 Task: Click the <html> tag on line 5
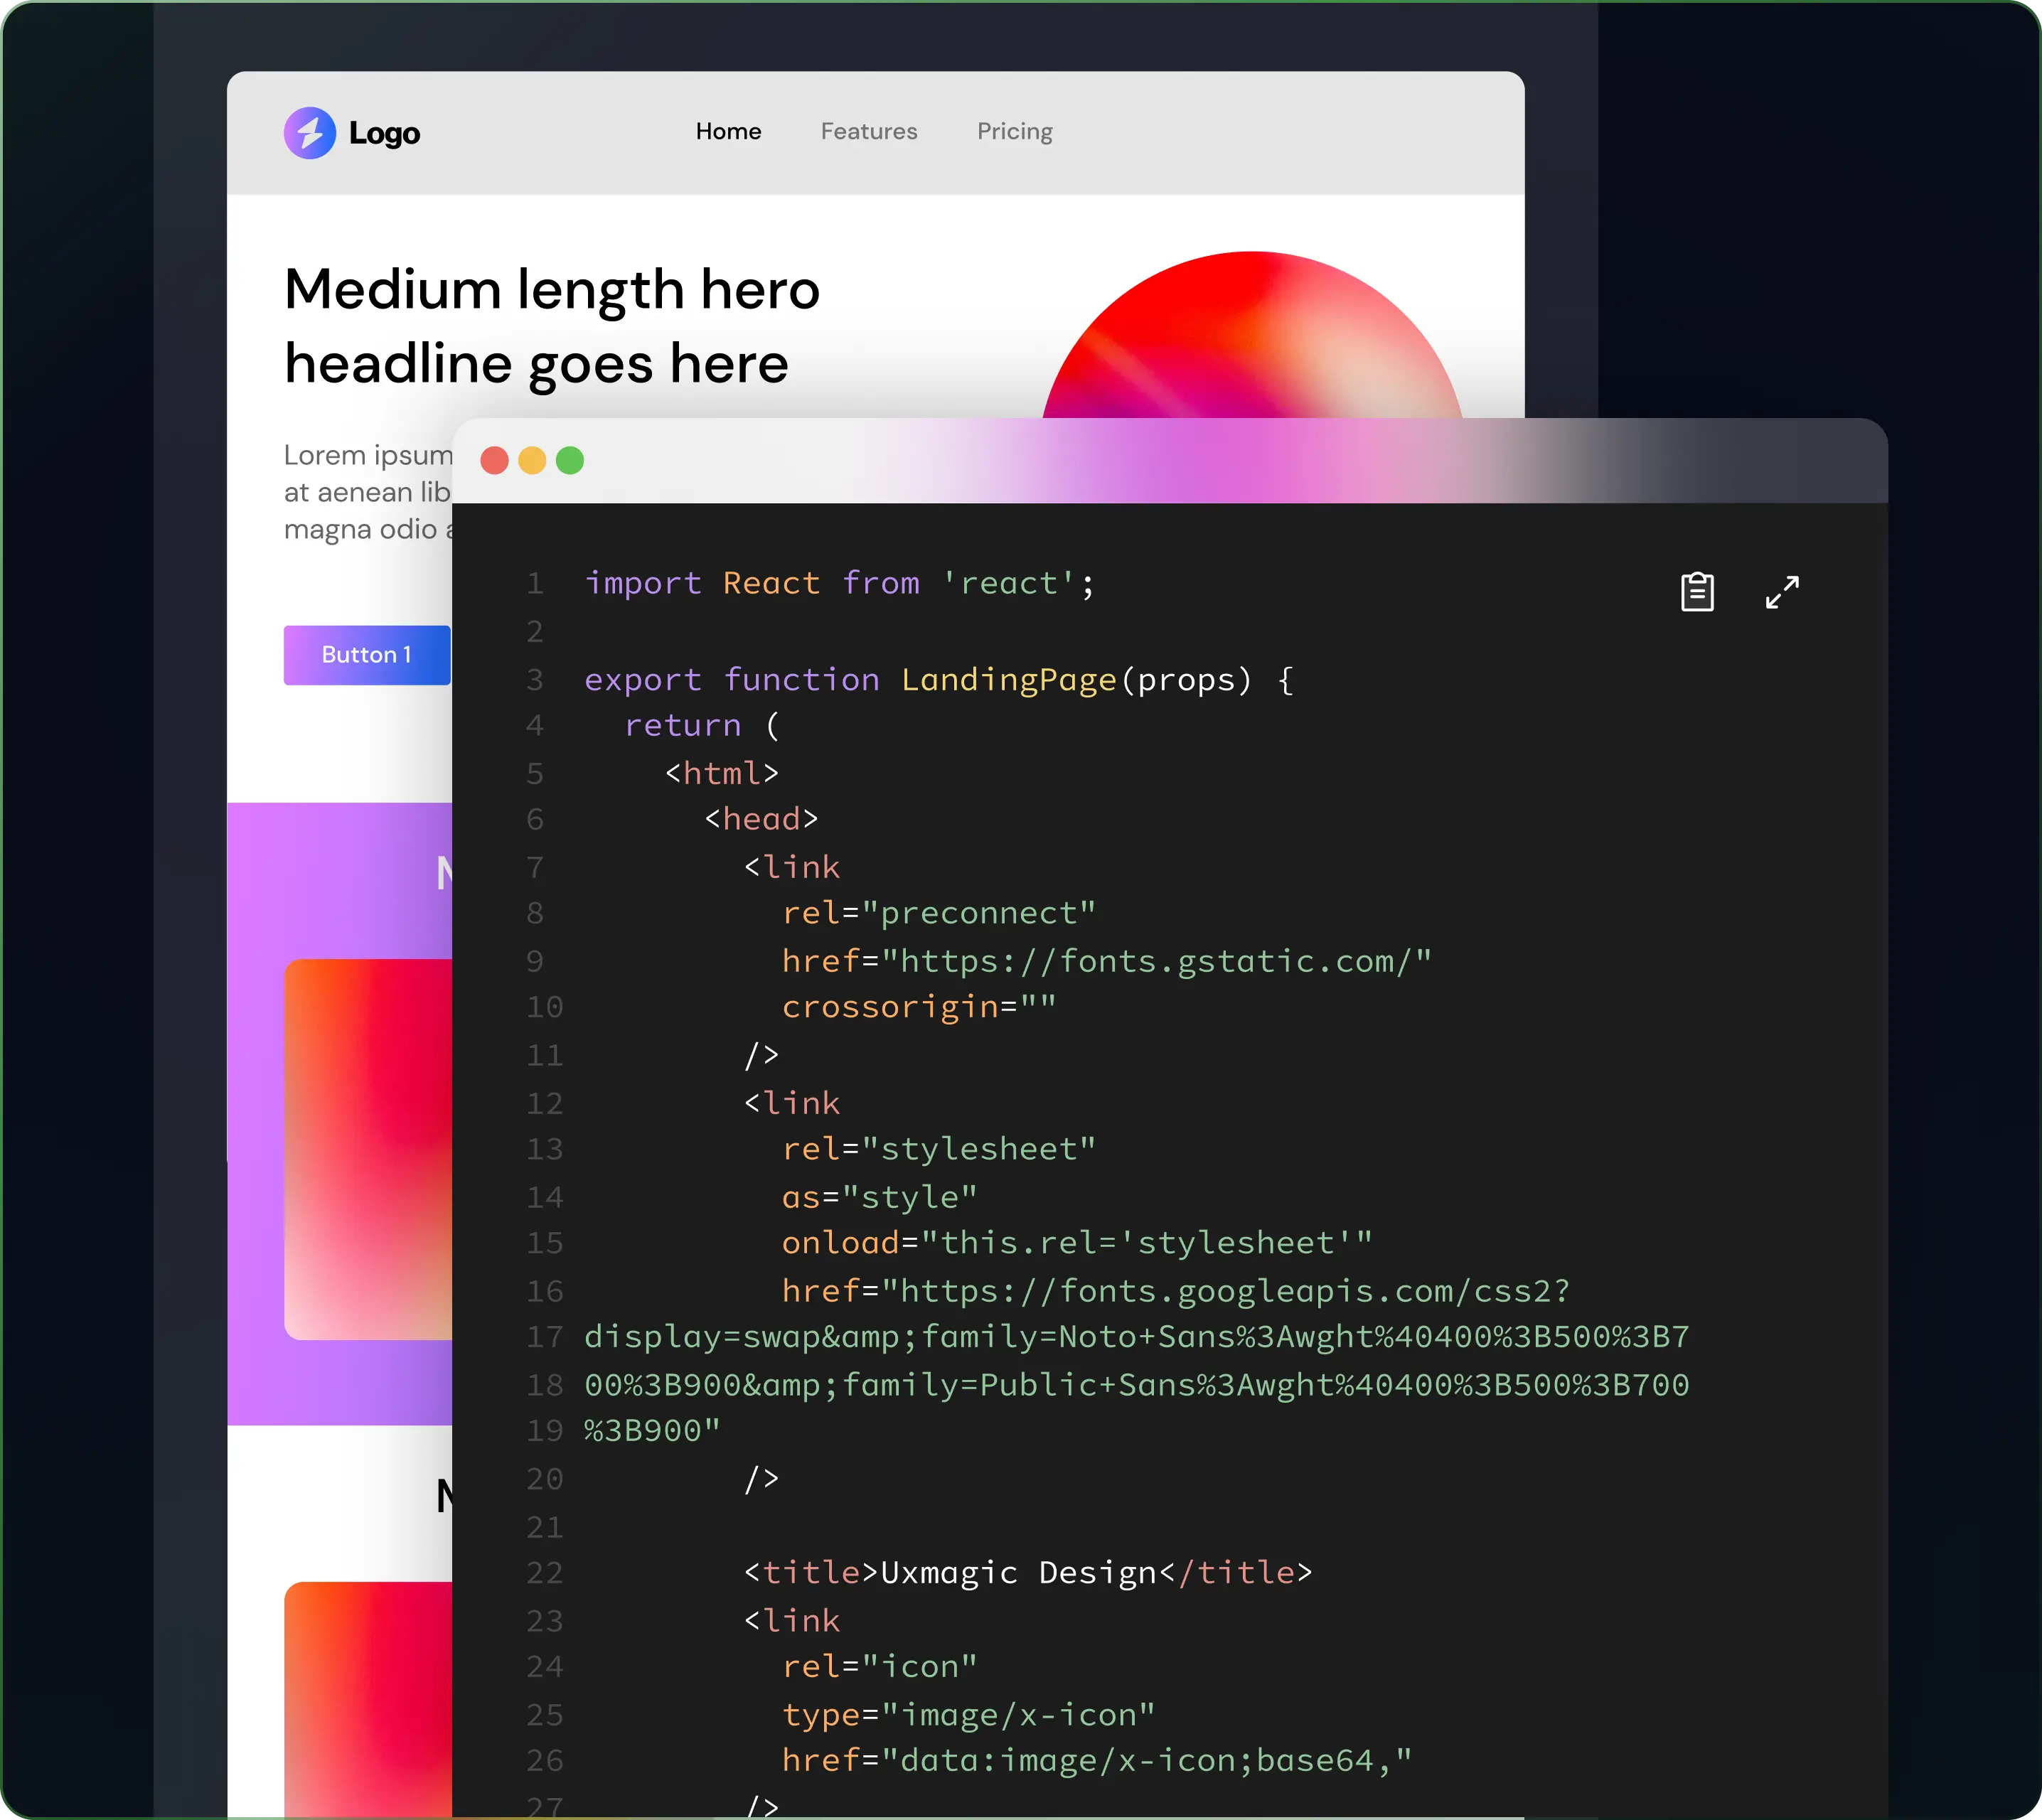[722, 773]
